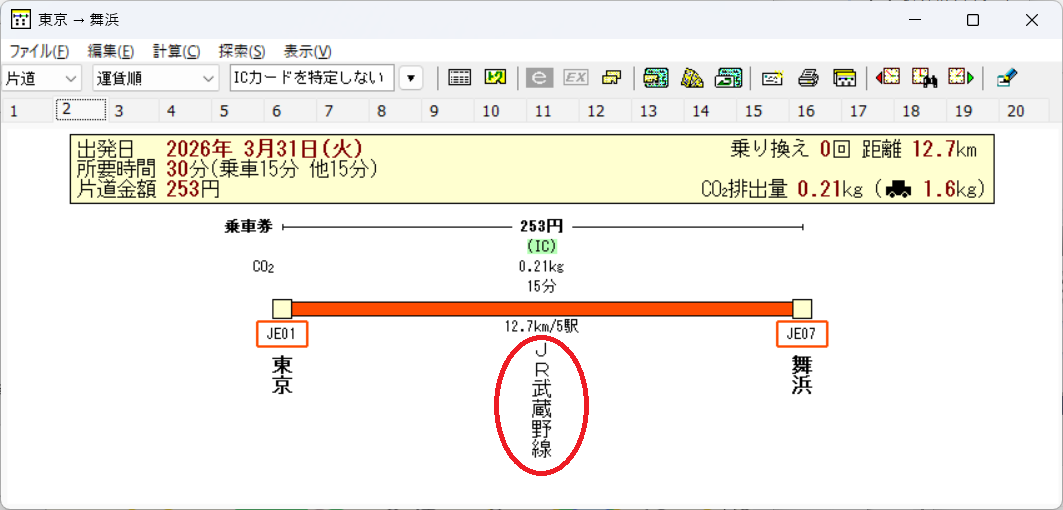This screenshot has width=1063, height=510.
Task: Switch to route tab 19
Action: click(974, 111)
